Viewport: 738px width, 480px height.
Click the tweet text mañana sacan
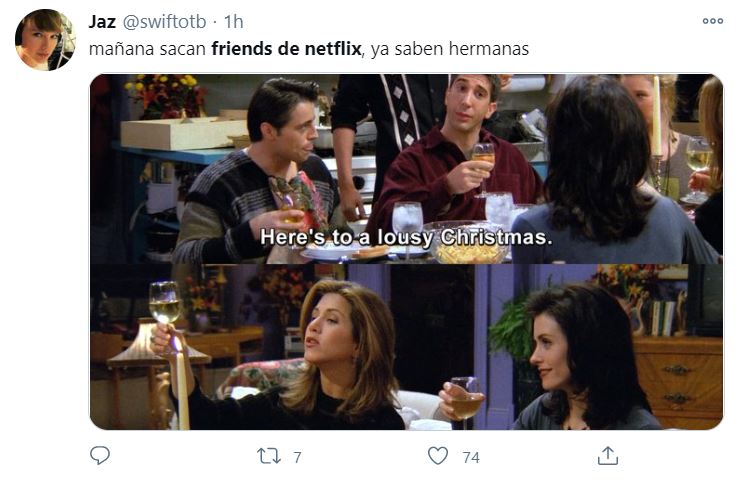coord(147,49)
